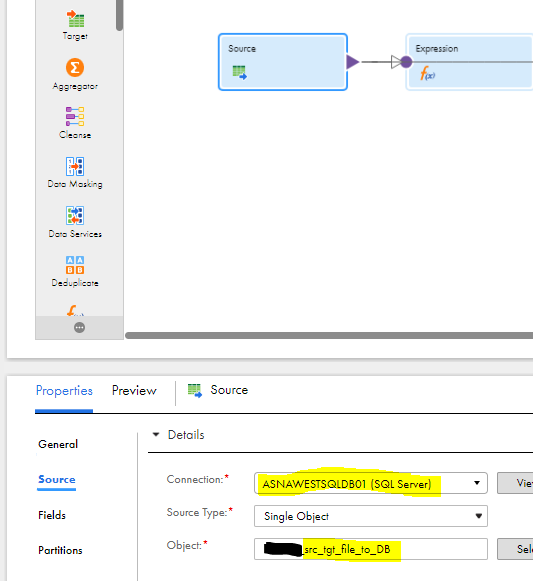This screenshot has width=533, height=581.
Task: Click the Source icon in the properties header
Action: point(195,391)
